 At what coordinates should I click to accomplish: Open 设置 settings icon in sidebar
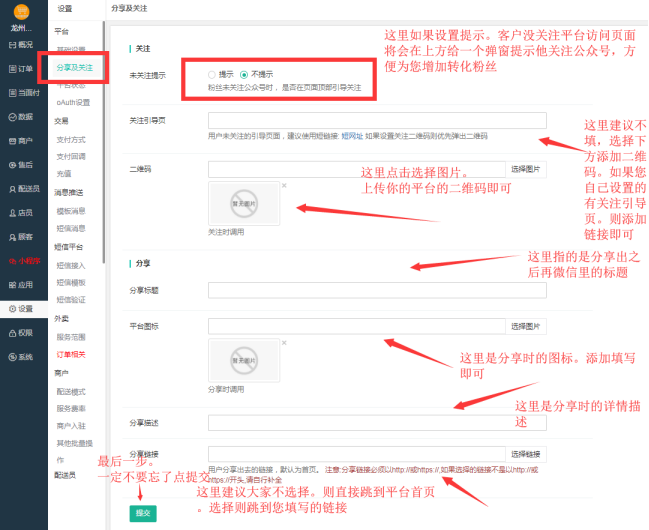12,309
